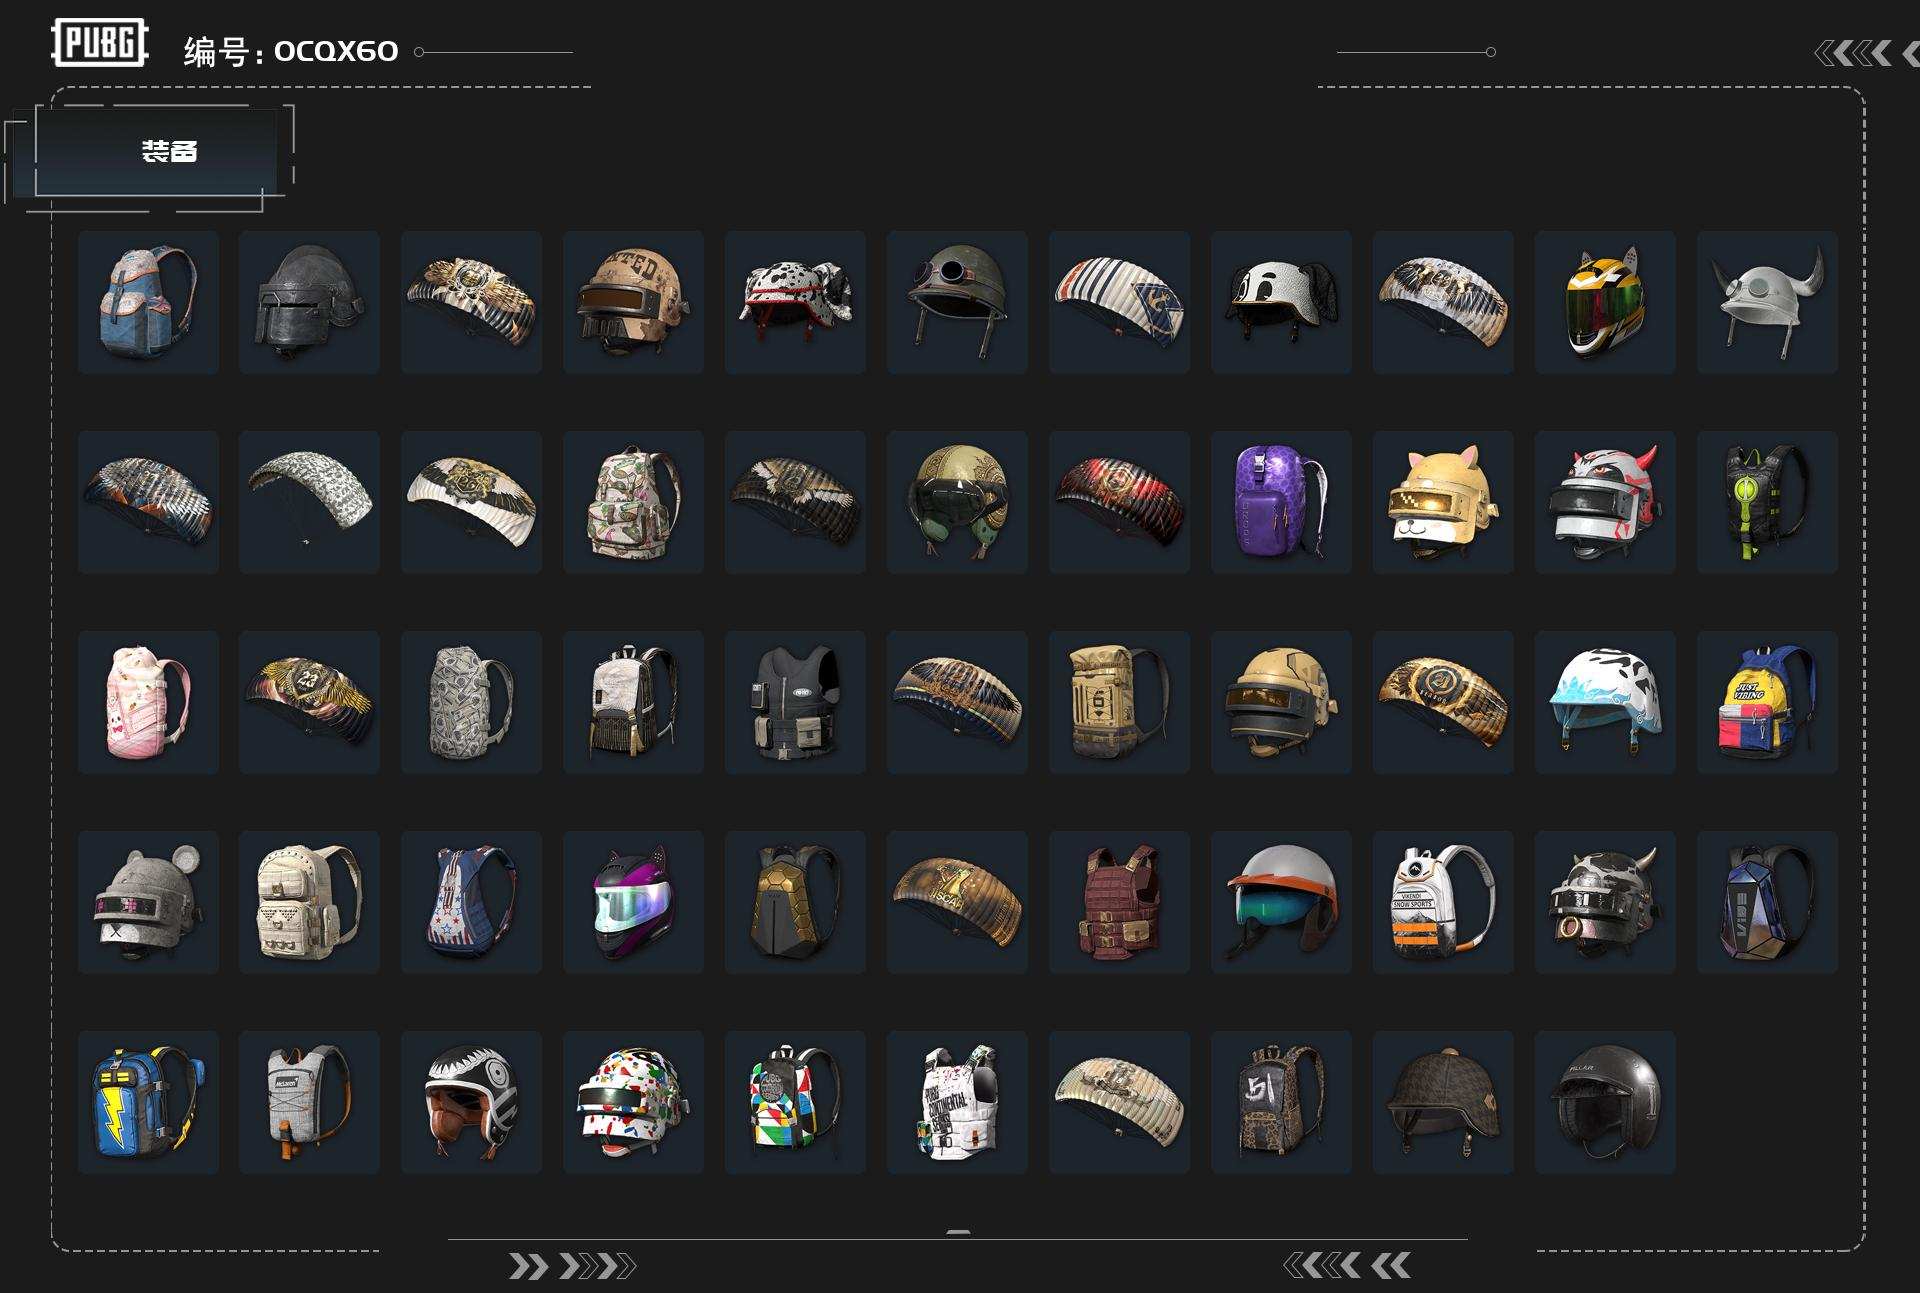Pick the brown checkered-pattern helmet

(x=1444, y=1102)
